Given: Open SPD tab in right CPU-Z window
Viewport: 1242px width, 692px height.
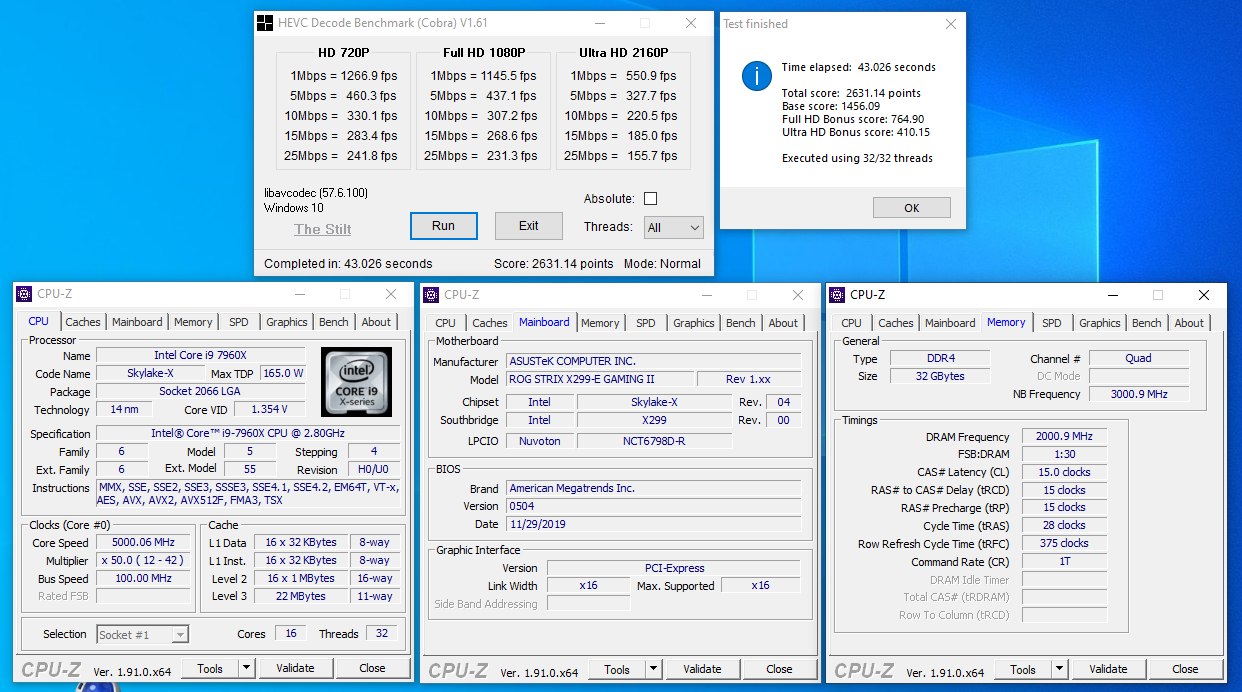Looking at the screenshot, I should 1052,323.
